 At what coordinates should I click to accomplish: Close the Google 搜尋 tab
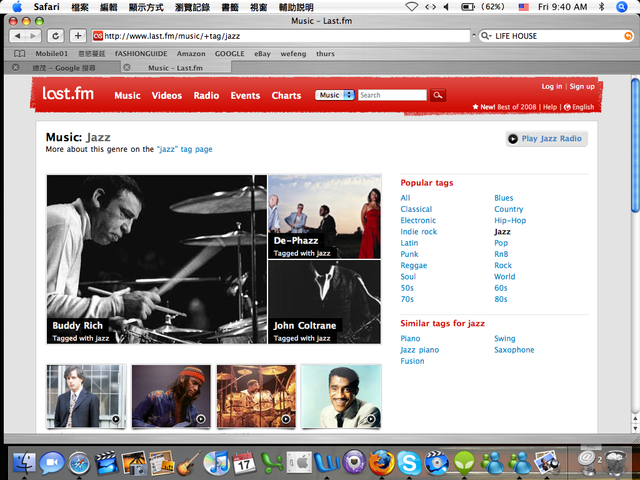point(16,67)
